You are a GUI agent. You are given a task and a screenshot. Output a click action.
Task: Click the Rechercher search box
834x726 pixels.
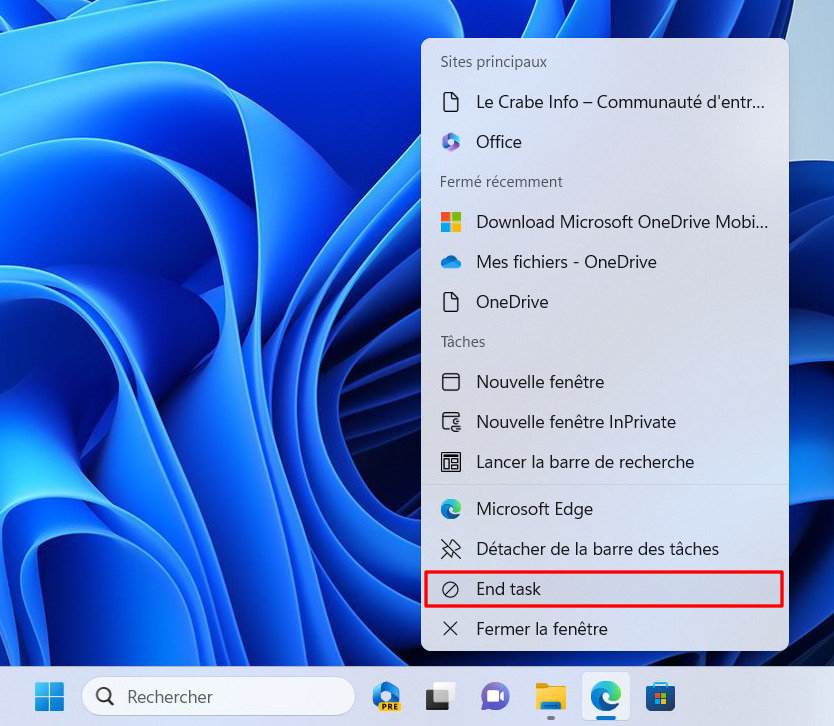tap(218, 696)
